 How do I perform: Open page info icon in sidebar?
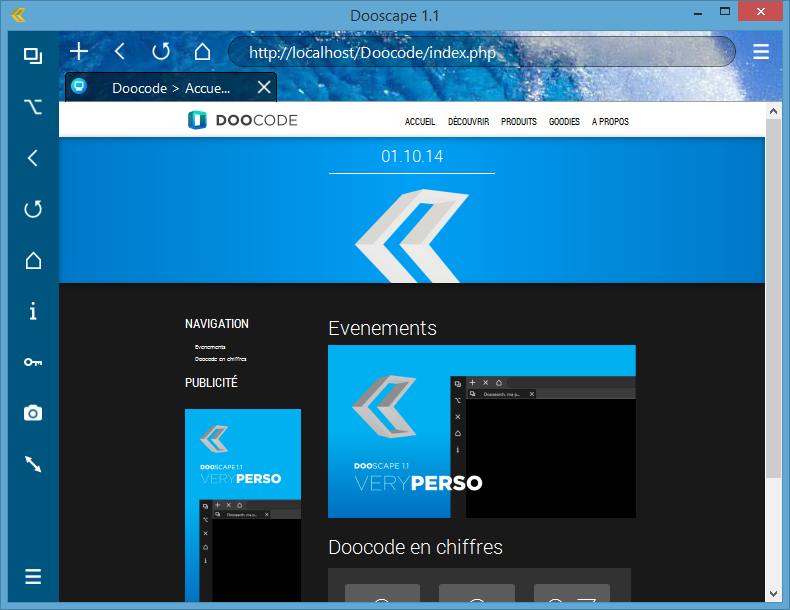[33, 312]
